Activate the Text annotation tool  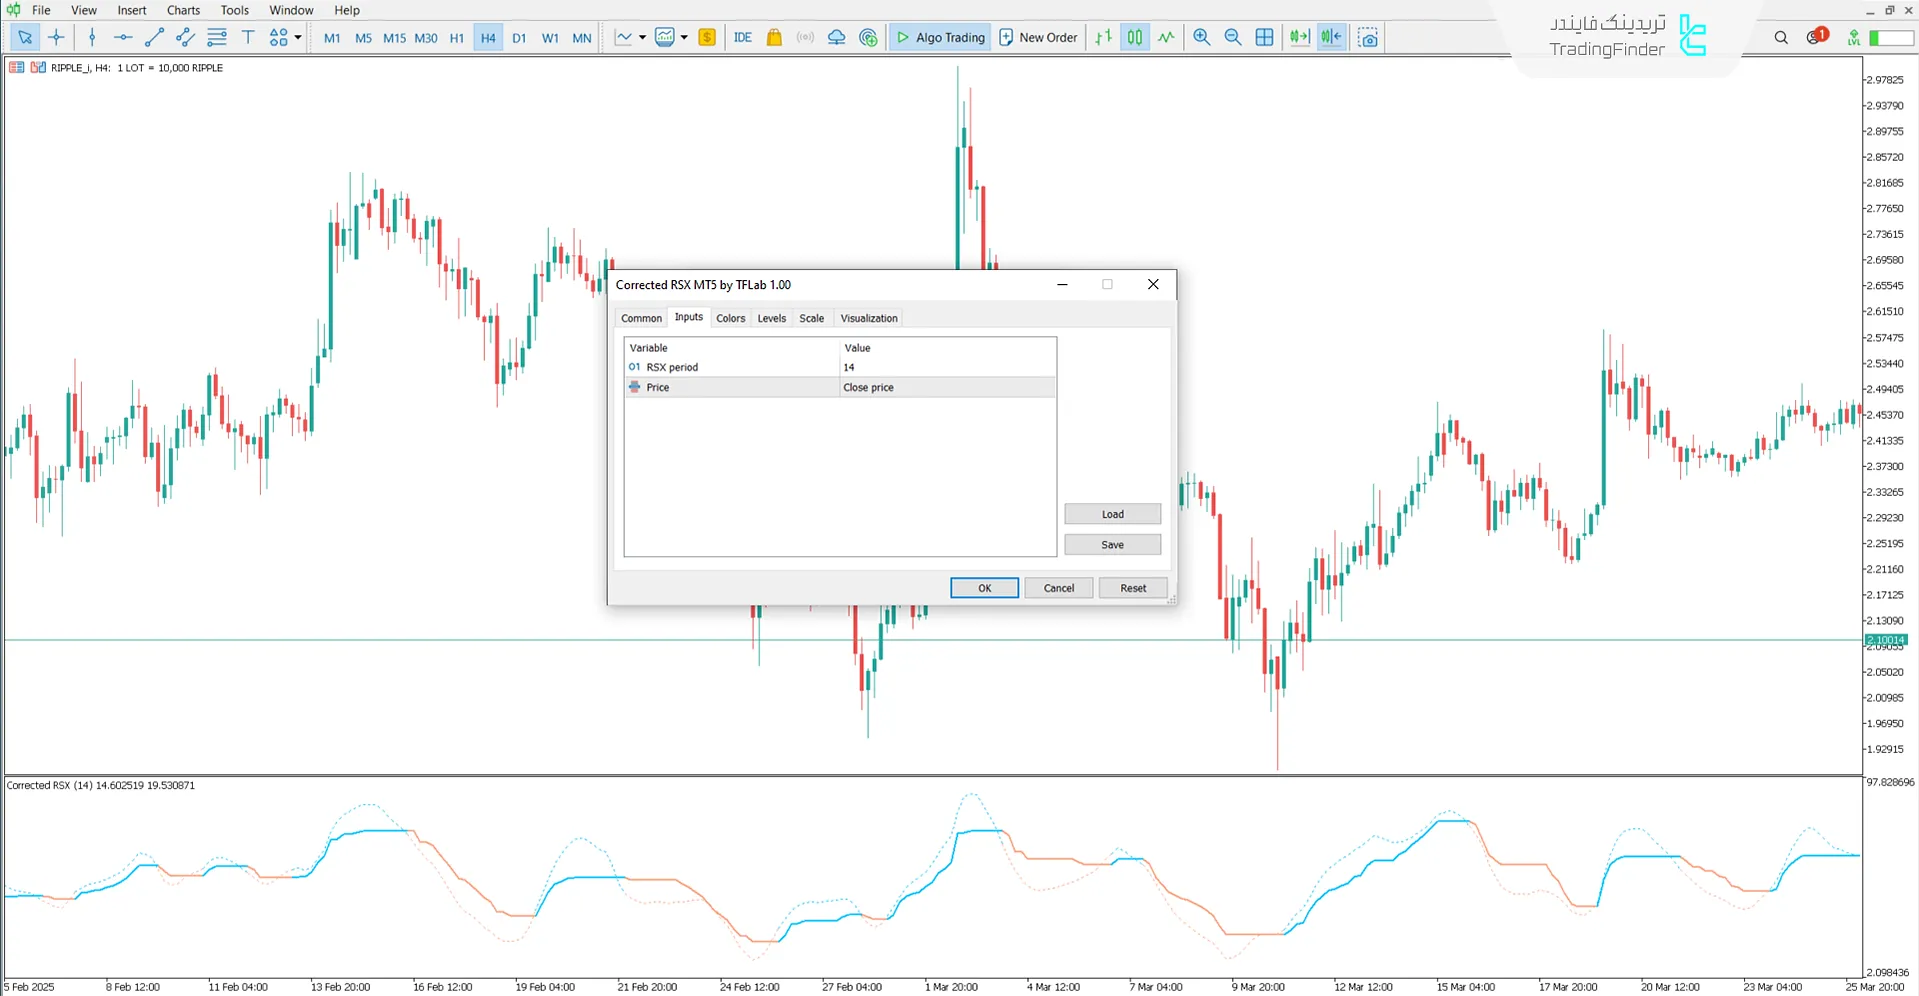tap(248, 37)
